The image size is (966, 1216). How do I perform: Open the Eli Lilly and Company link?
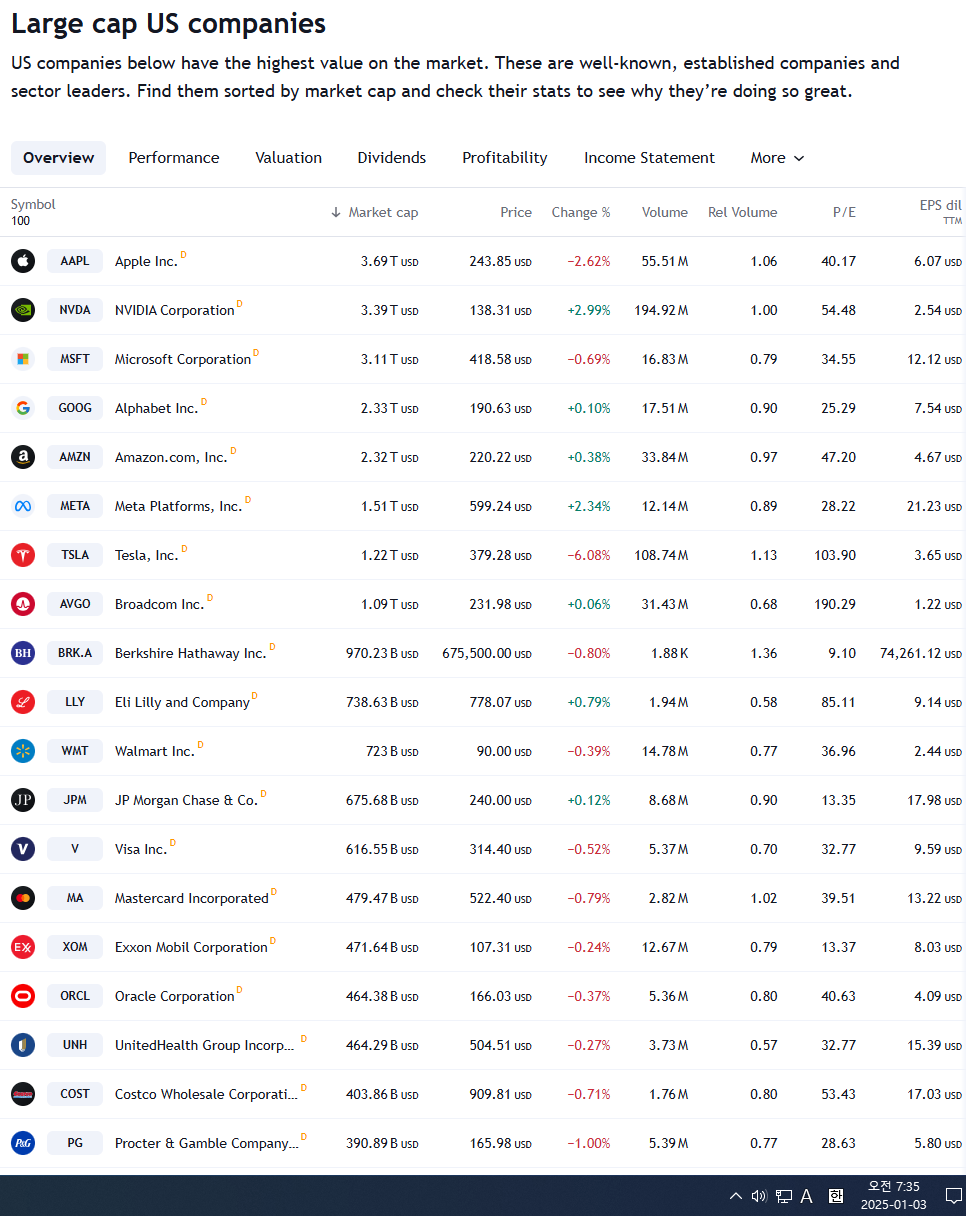[x=182, y=703]
